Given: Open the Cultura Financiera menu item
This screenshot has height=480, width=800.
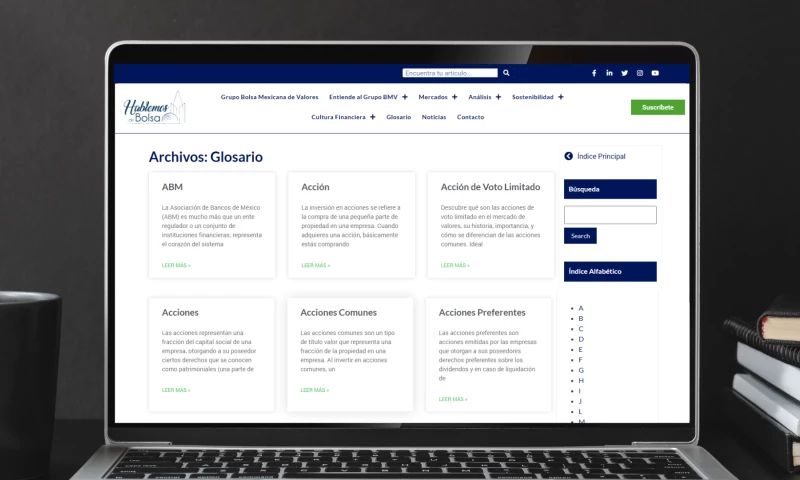Looking at the screenshot, I should [x=338, y=117].
